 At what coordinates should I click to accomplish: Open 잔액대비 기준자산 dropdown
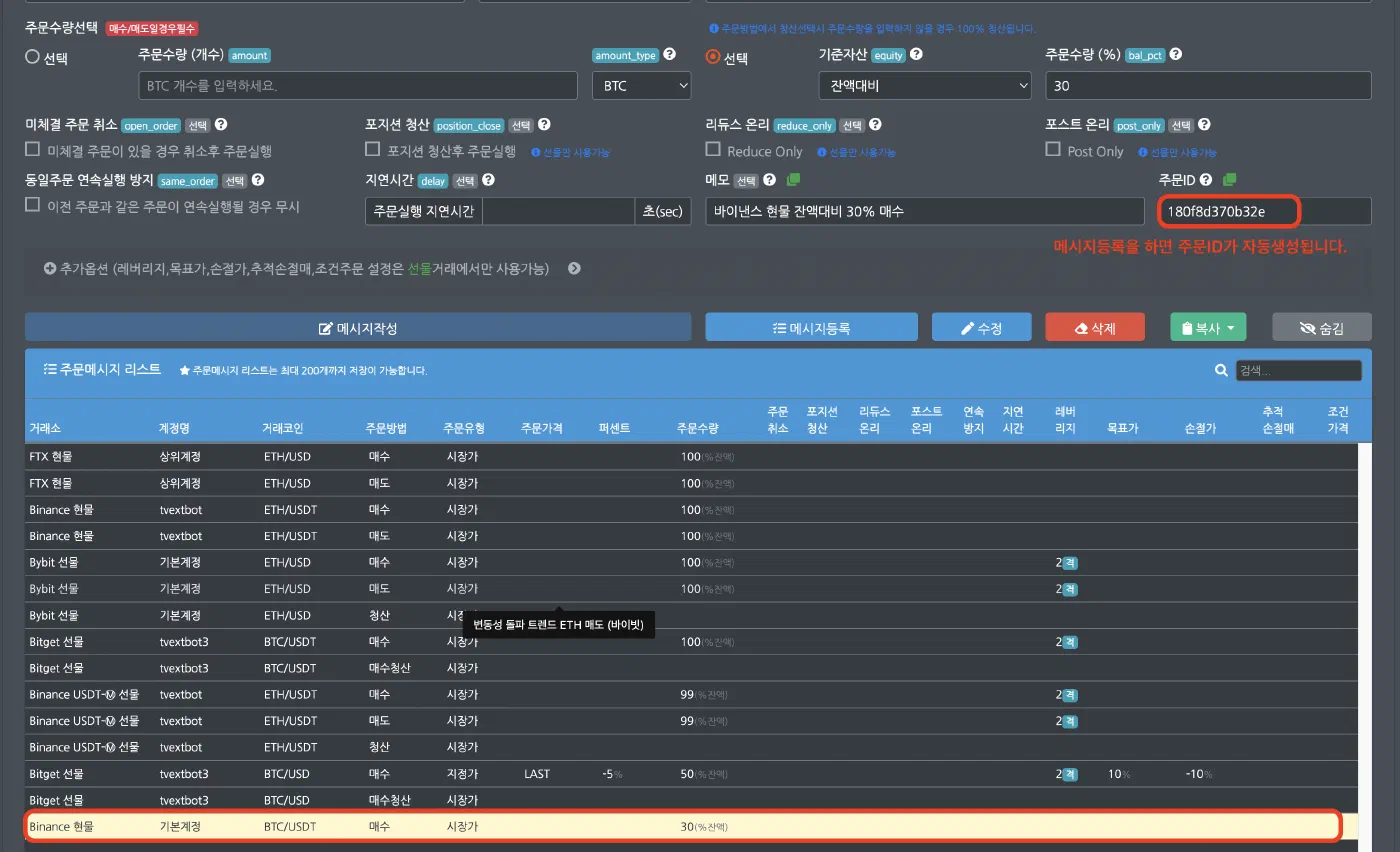pyautogui.click(x=924, y=86)
